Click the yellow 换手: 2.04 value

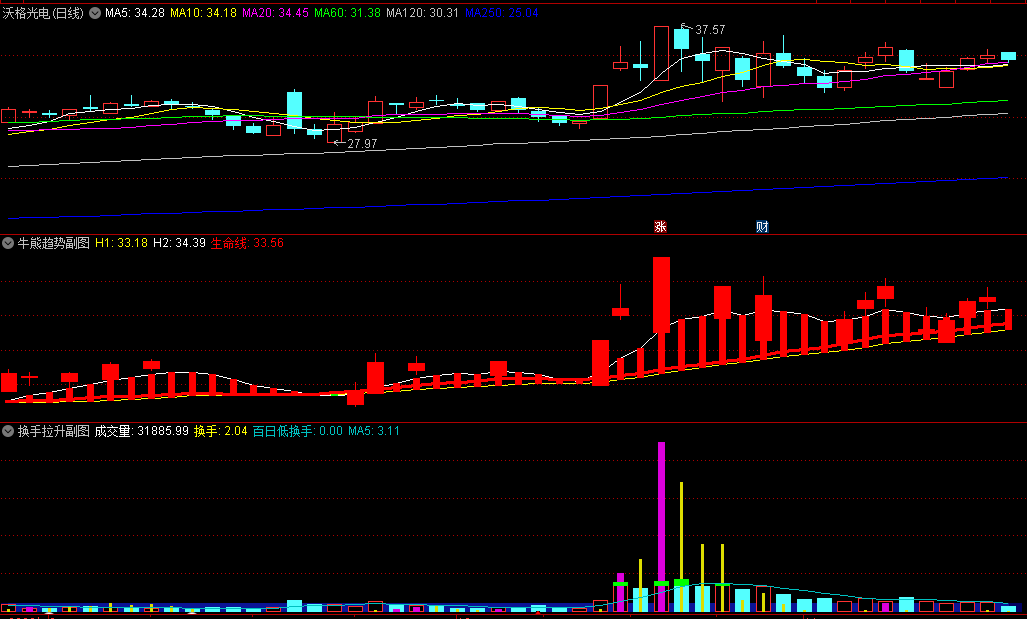(221, 431)
